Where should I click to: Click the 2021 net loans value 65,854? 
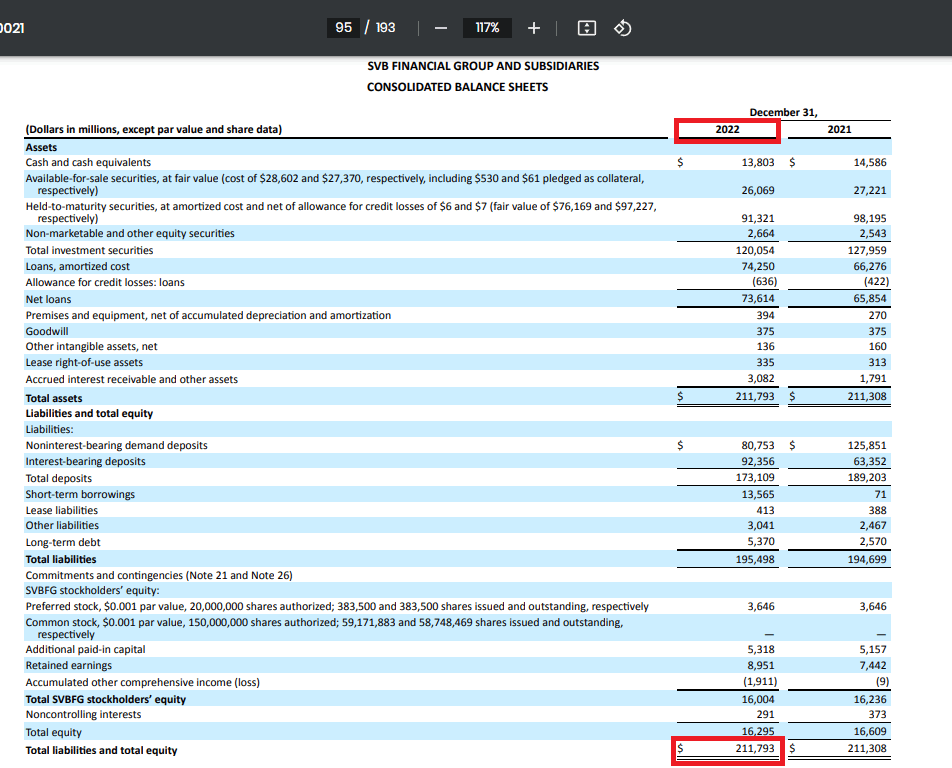(869, 299)
